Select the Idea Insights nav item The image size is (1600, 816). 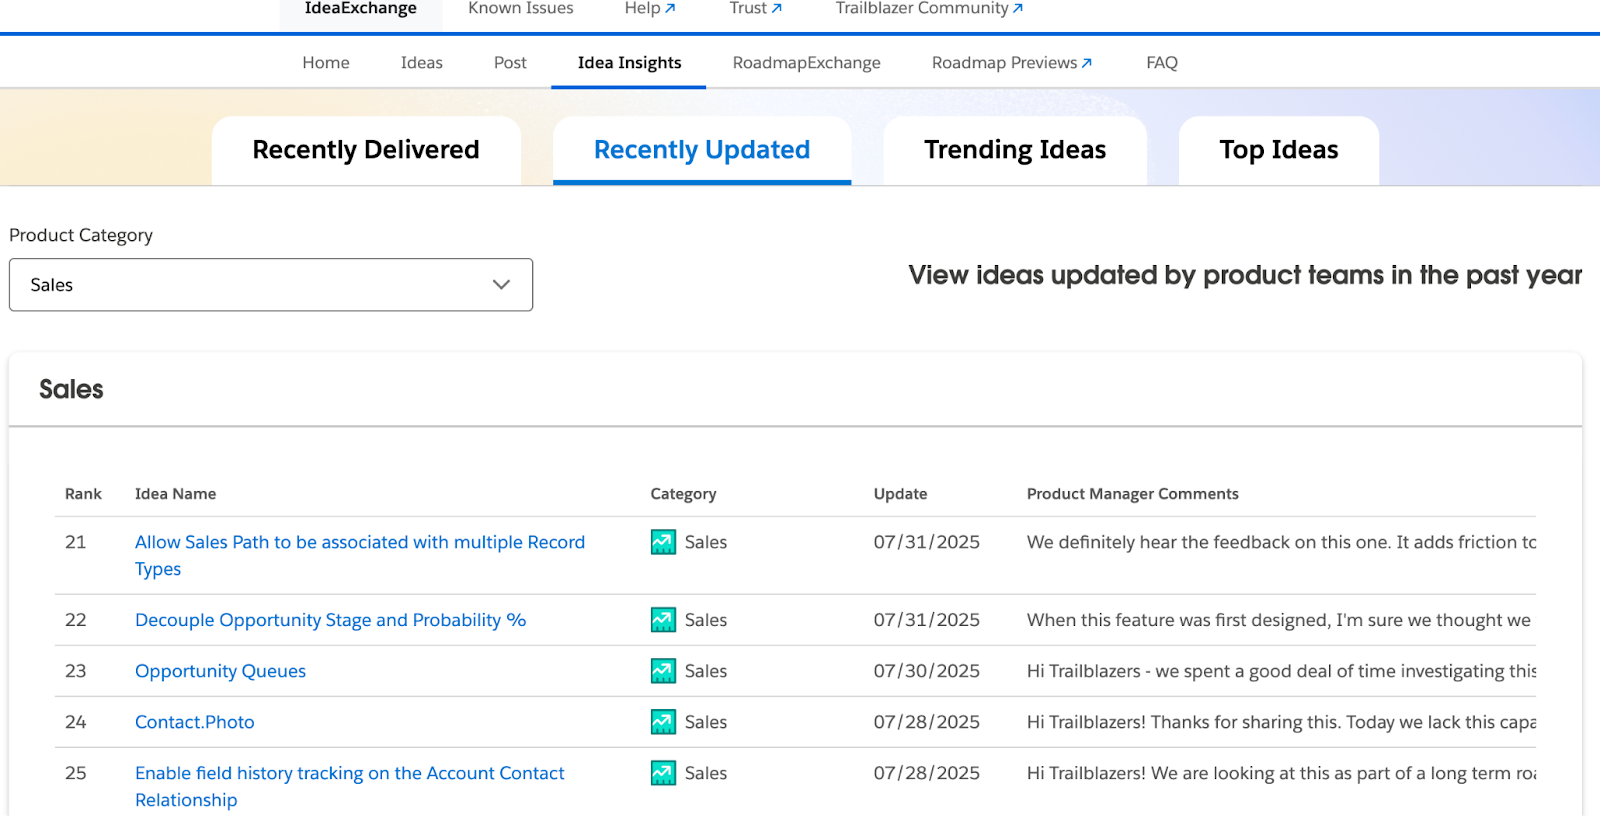[630, 63]
